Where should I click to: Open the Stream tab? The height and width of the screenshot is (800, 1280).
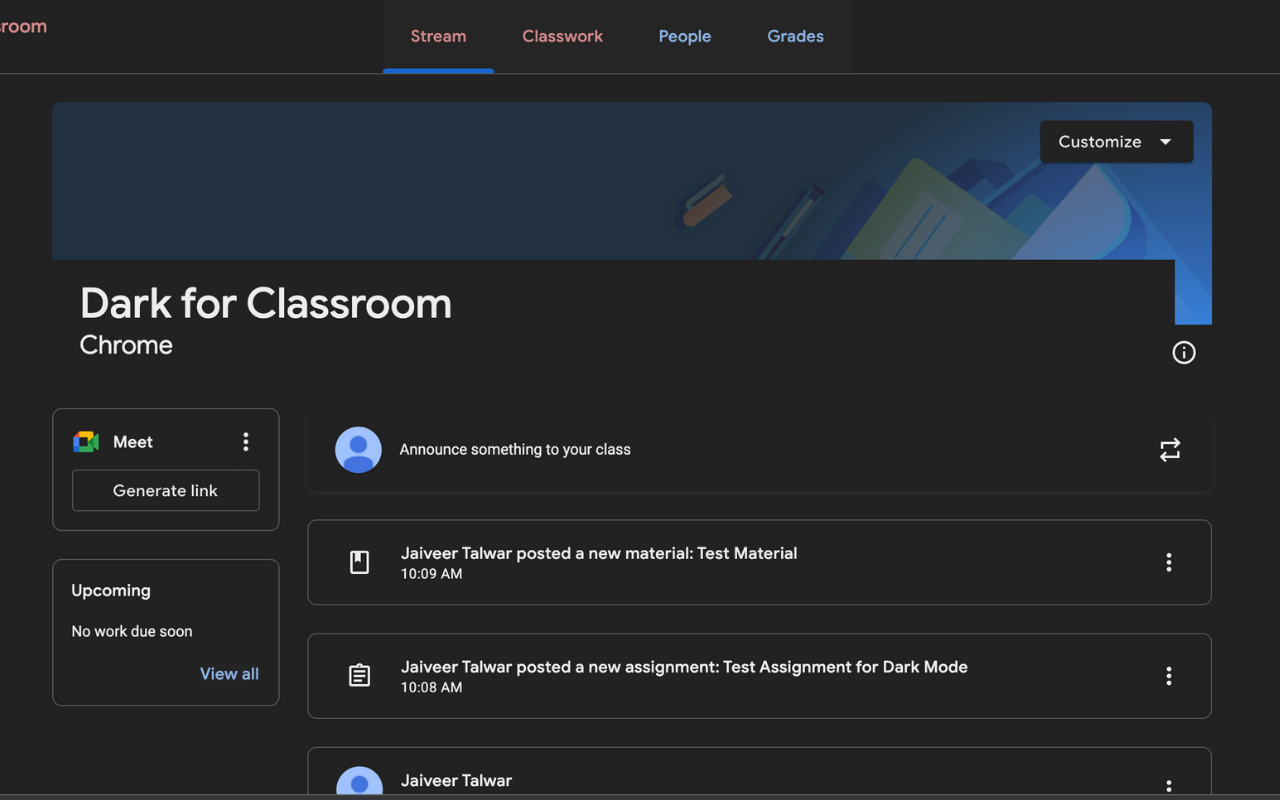[x=438, y=36]
